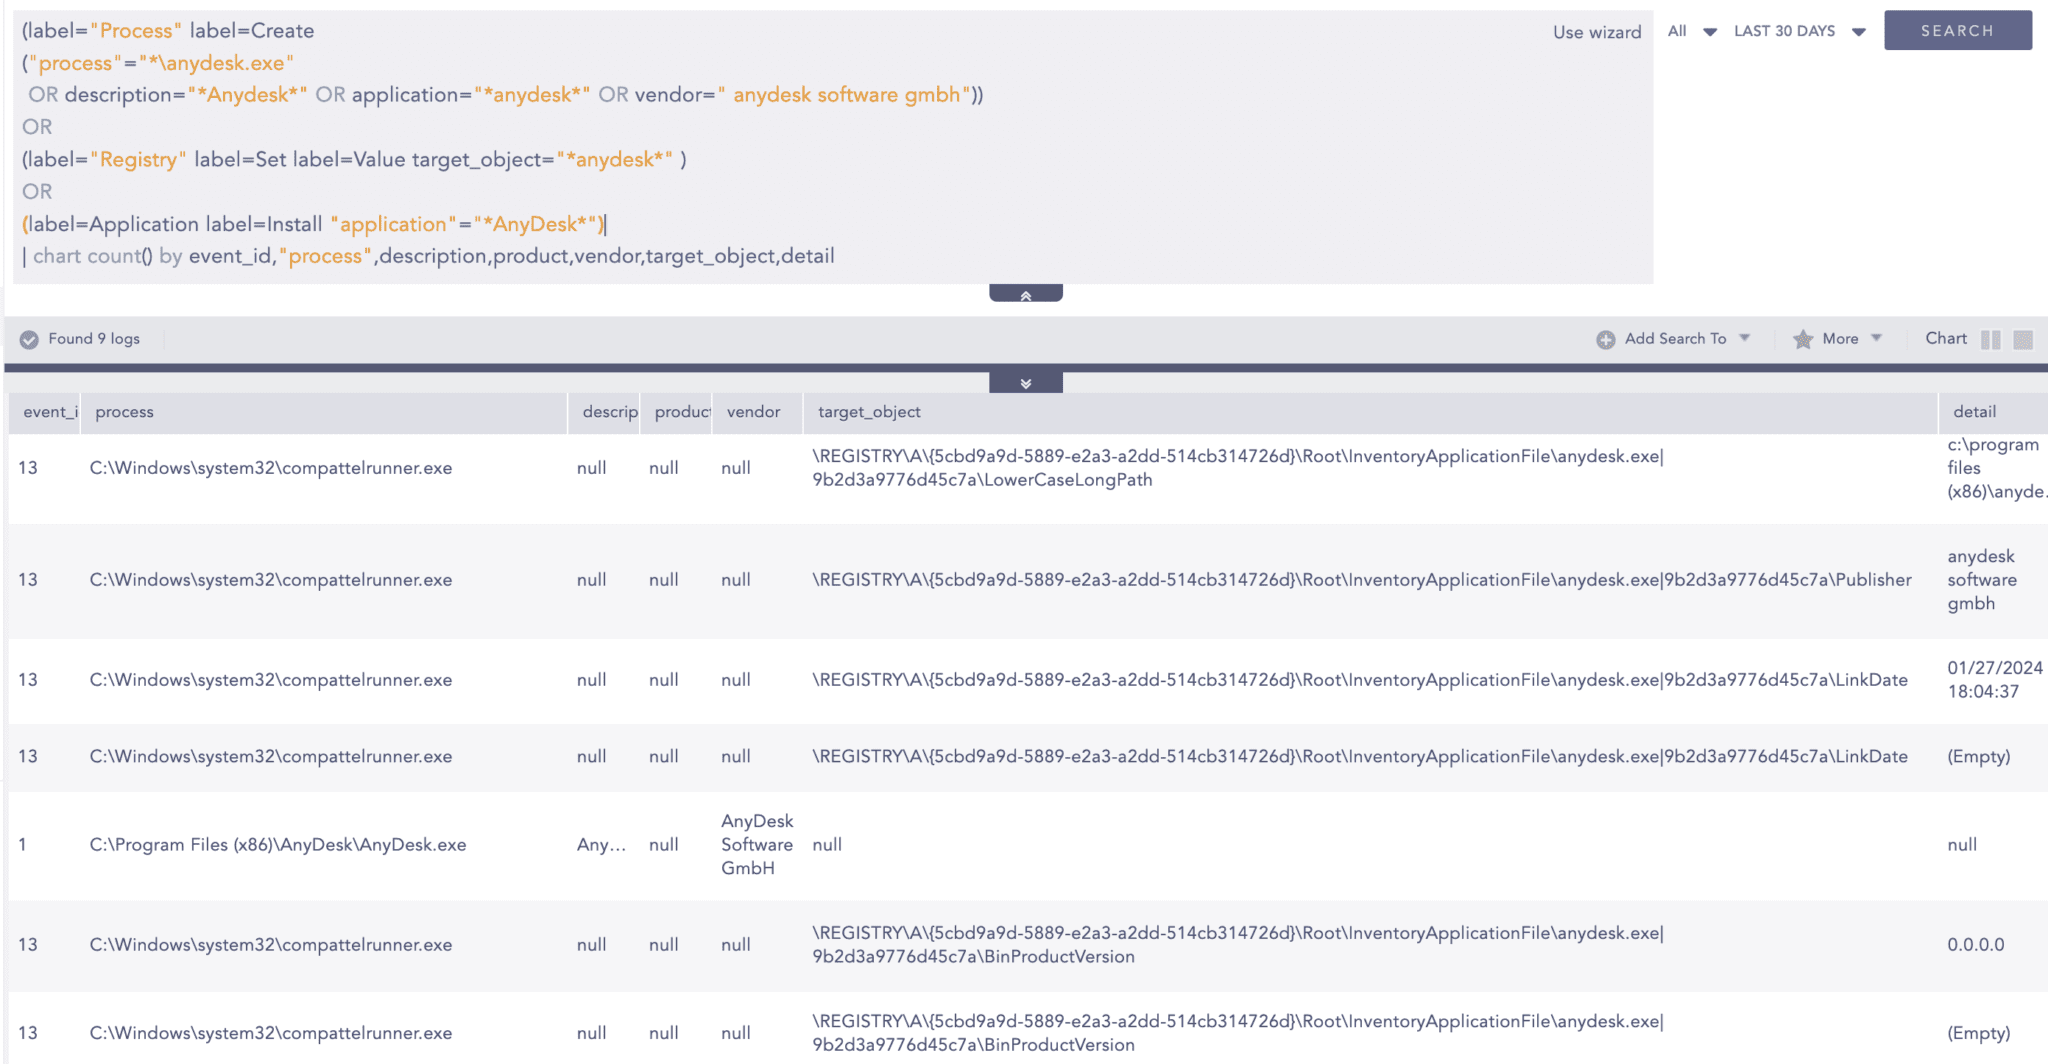Open the Add Search To dropdown arrow
This screenshot has height=1064, width=2048.
1744,338
